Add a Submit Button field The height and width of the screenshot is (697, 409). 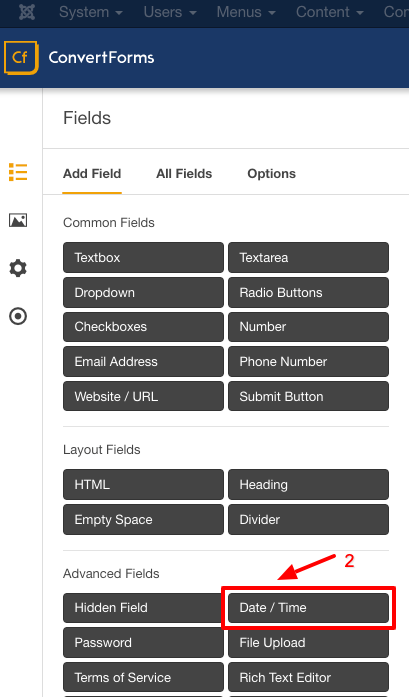[309, 396]
